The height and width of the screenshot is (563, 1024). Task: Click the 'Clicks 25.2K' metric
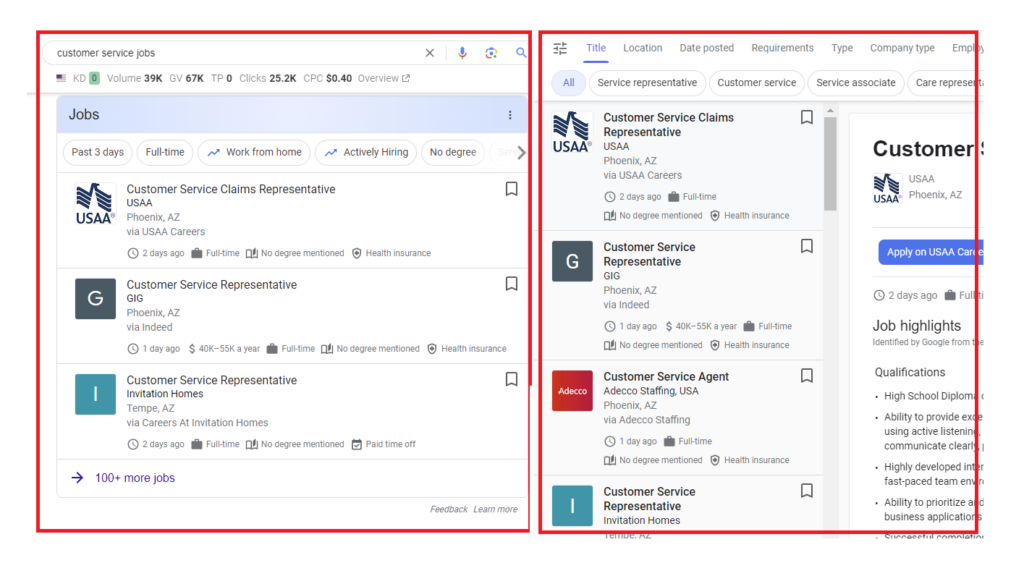point(267,78)
